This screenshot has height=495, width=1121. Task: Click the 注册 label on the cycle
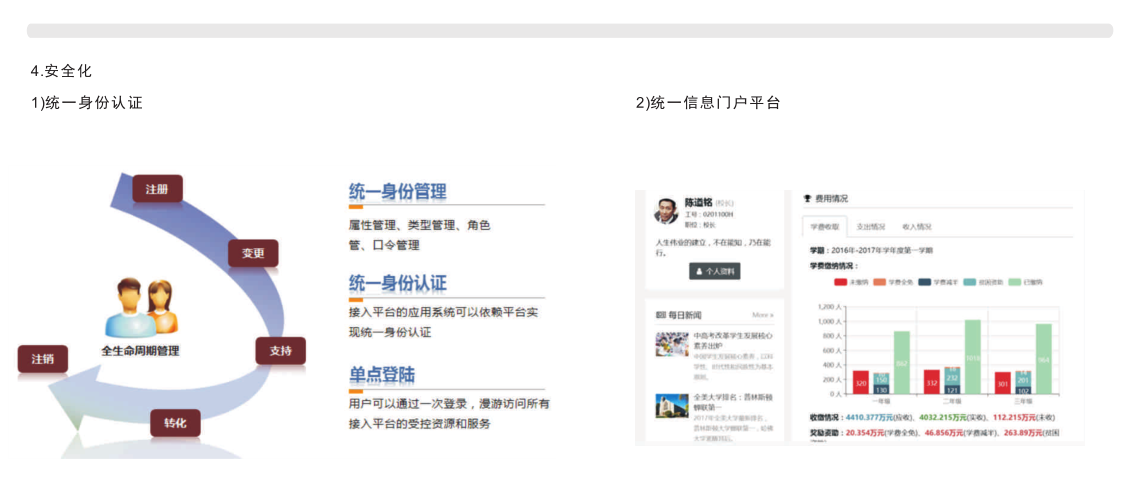tap(157, 189)
